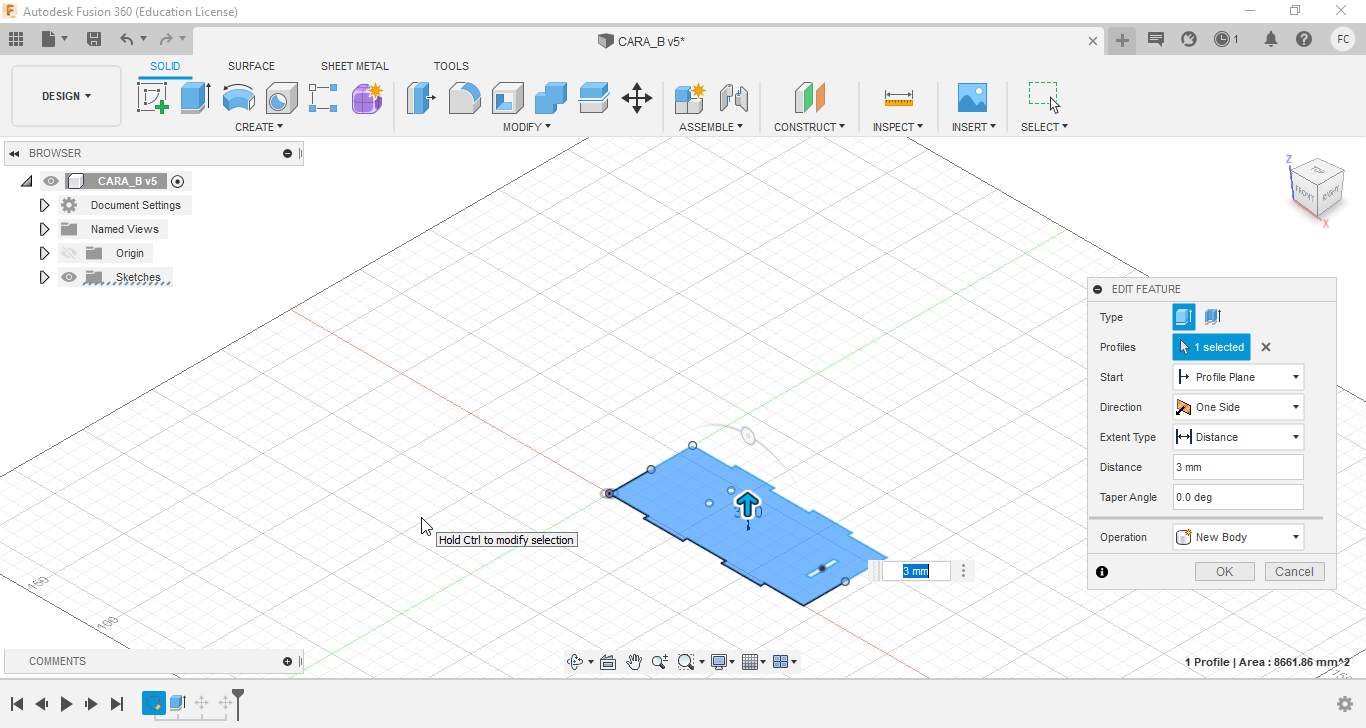Open the MODIFY menu
This screenshot has height=728, width=1366.
527,127
